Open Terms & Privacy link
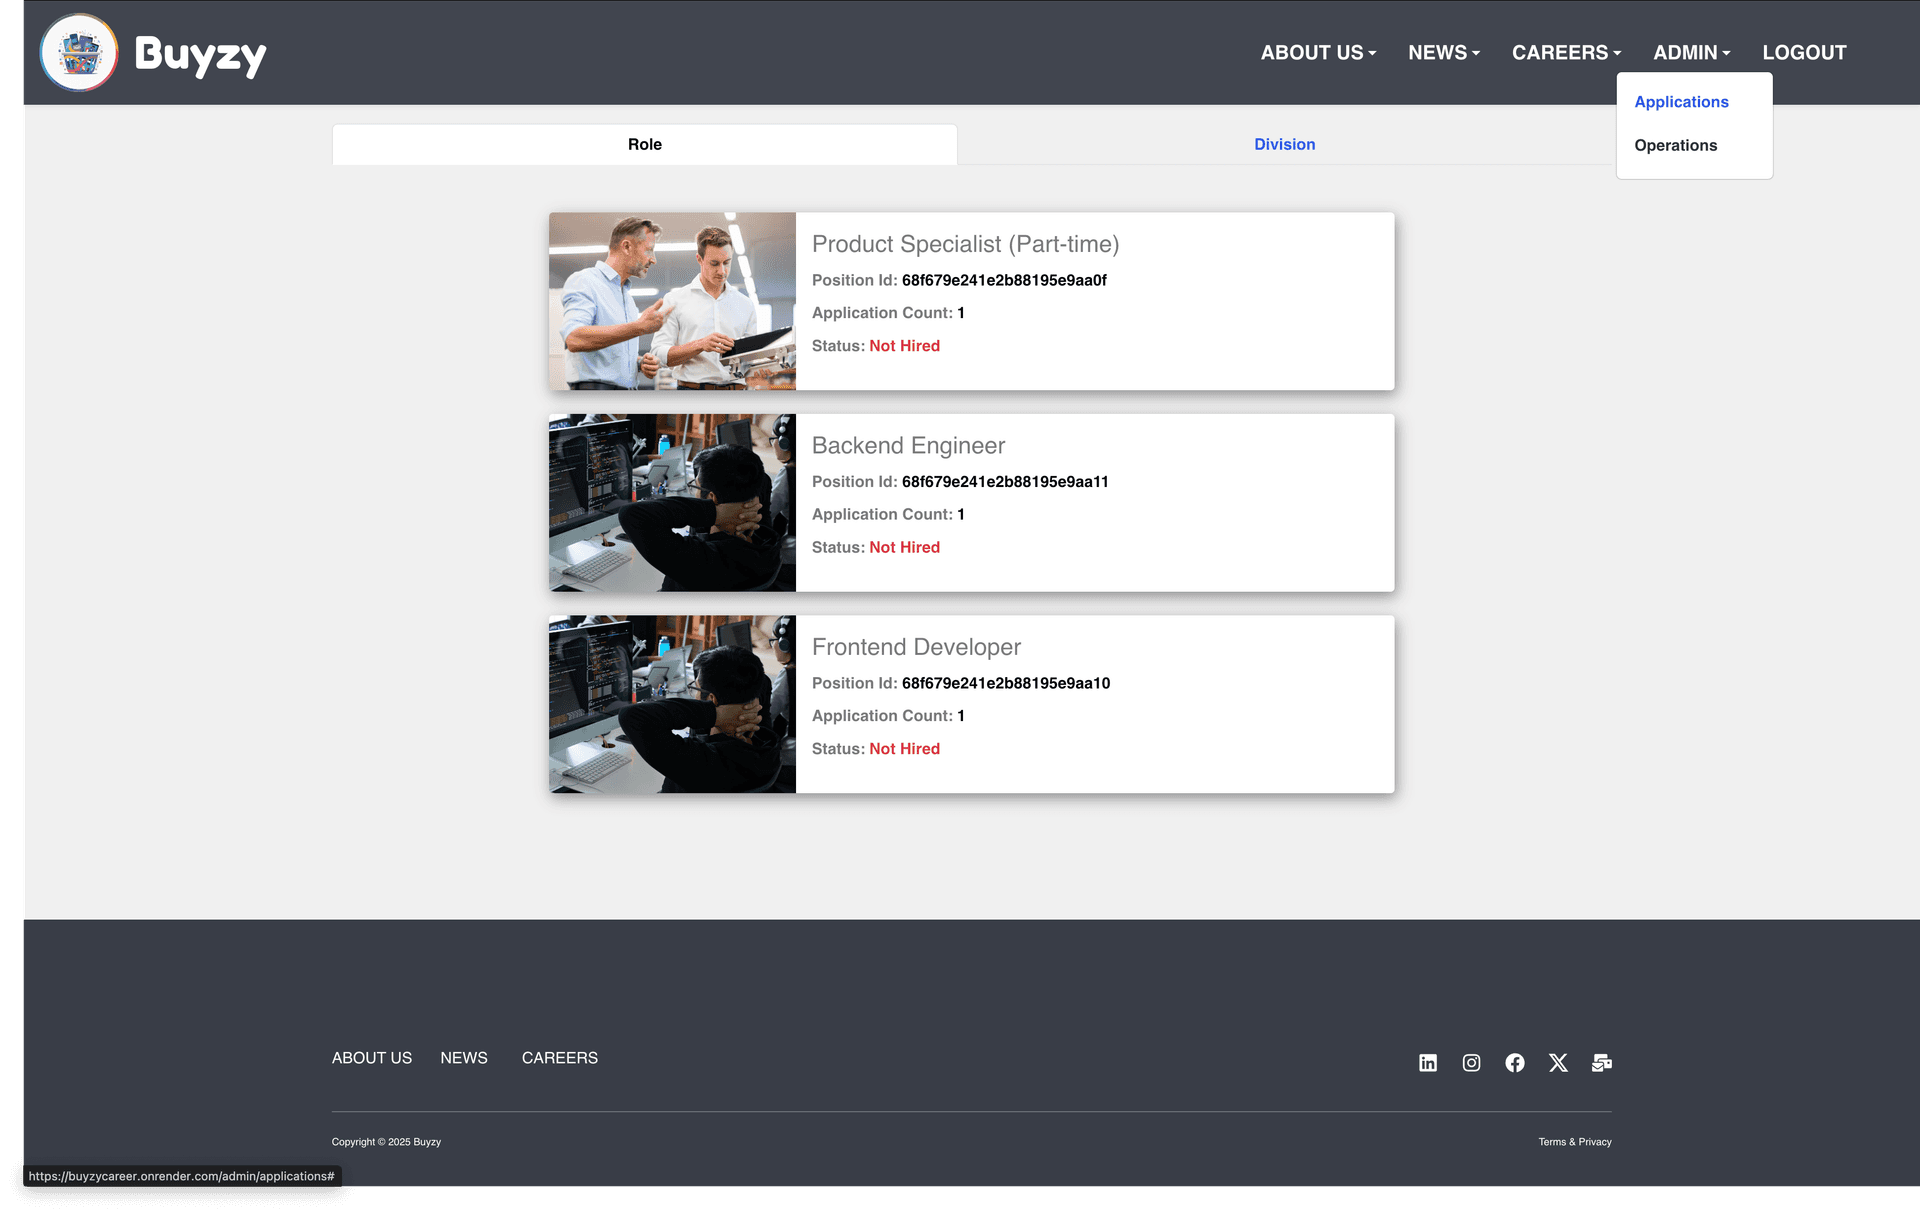Image resolution: width=1920 pixels, height=1214 pixels. (1574, 1142)
